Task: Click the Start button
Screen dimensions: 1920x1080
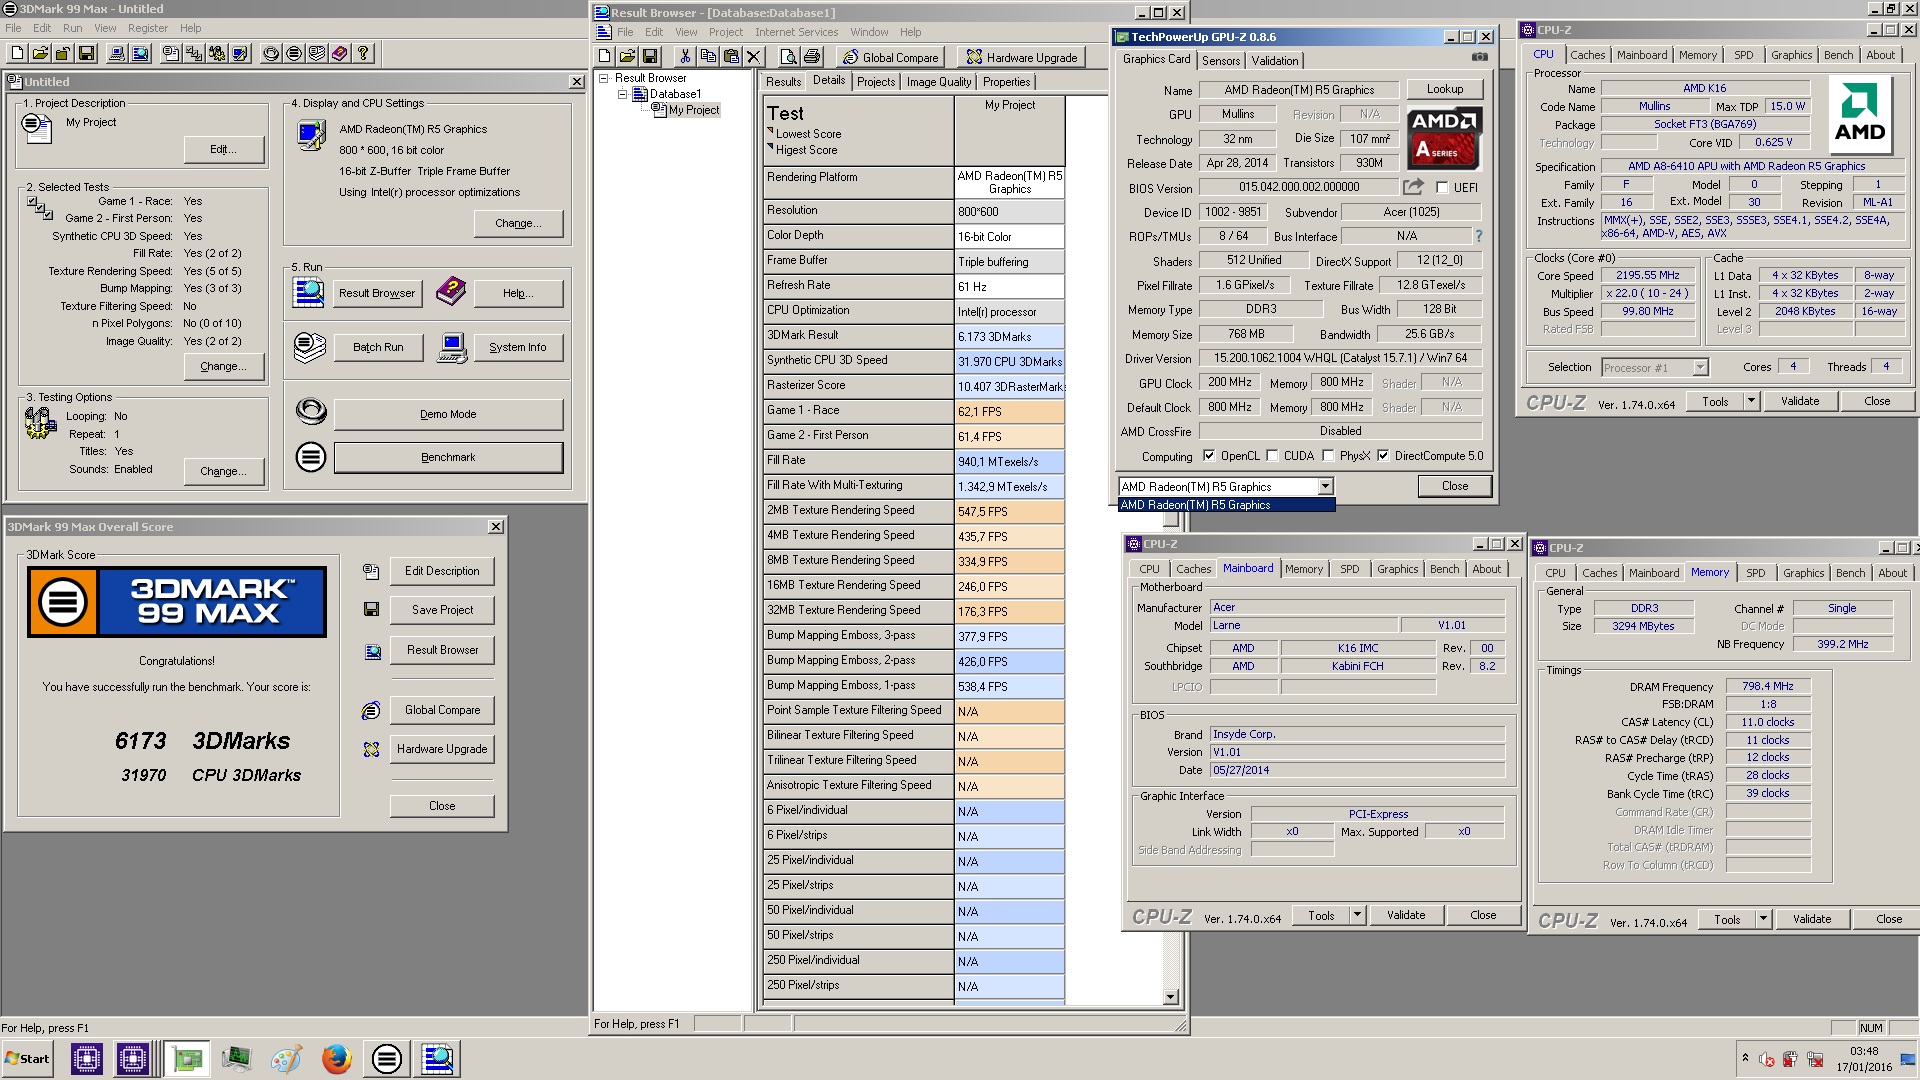Action: click(27, 1058)
